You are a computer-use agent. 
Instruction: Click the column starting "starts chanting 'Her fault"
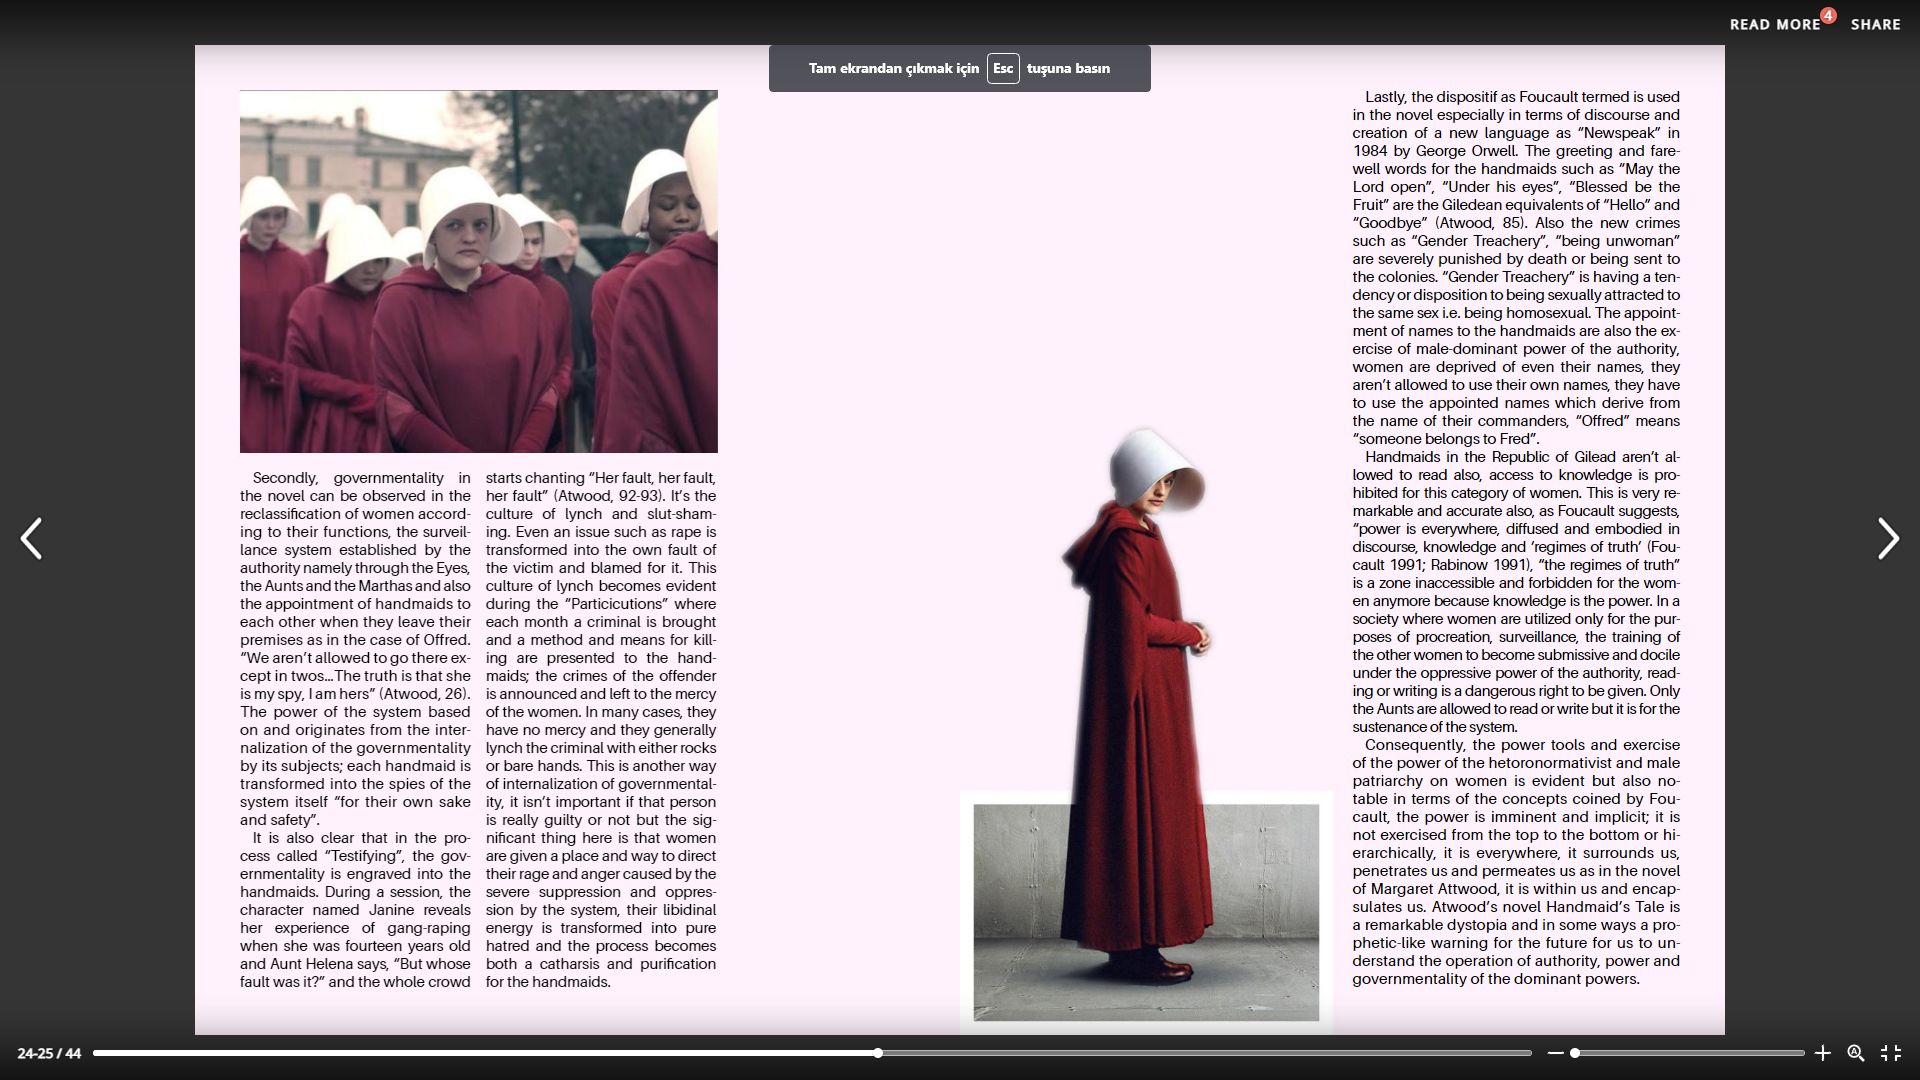(x=601, y=730)
